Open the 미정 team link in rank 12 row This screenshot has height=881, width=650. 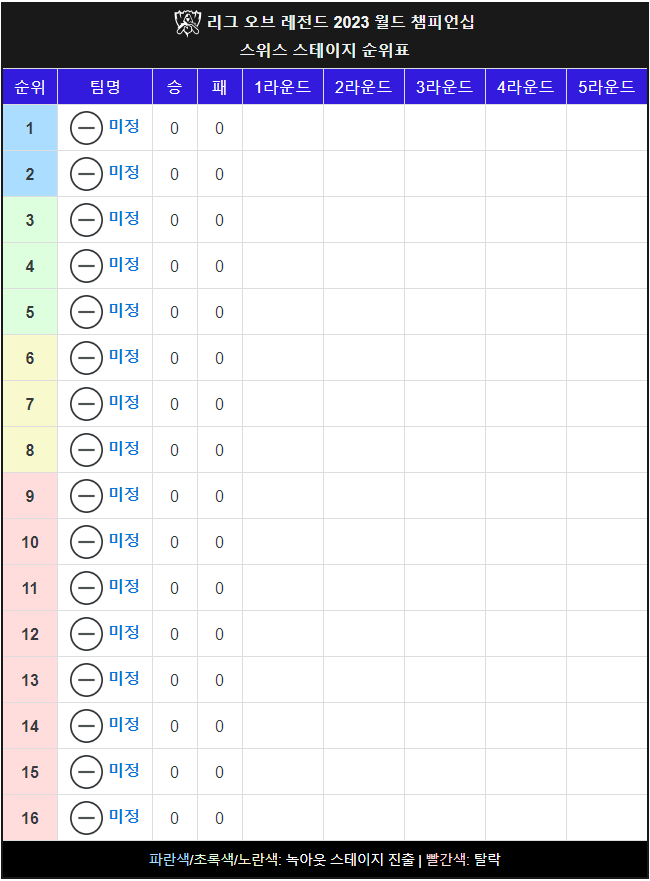[x=124, y=632]
